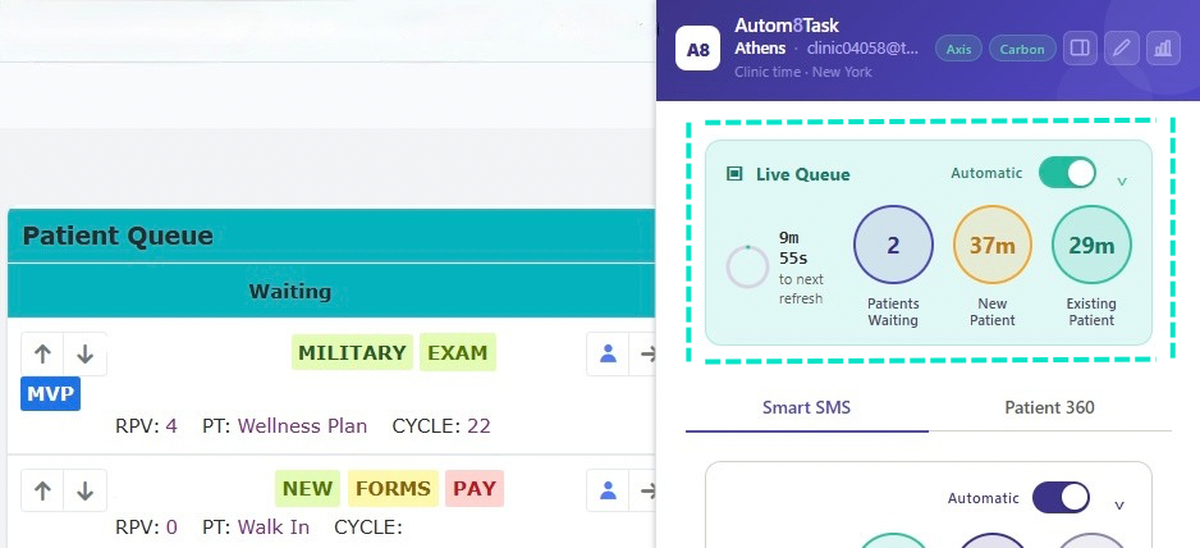The height and width of the screenshot is (548, 1200).
Task: Click the Walk In value
Action: [x=274, y=527]
